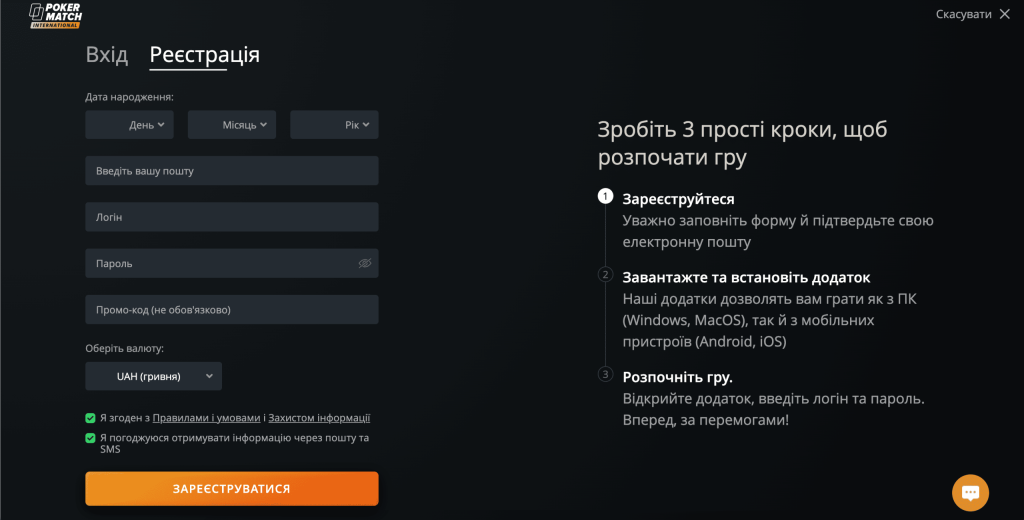The image size is (1024, 520).
Task: Click step 2 circle marker
Action: point(605,274)
